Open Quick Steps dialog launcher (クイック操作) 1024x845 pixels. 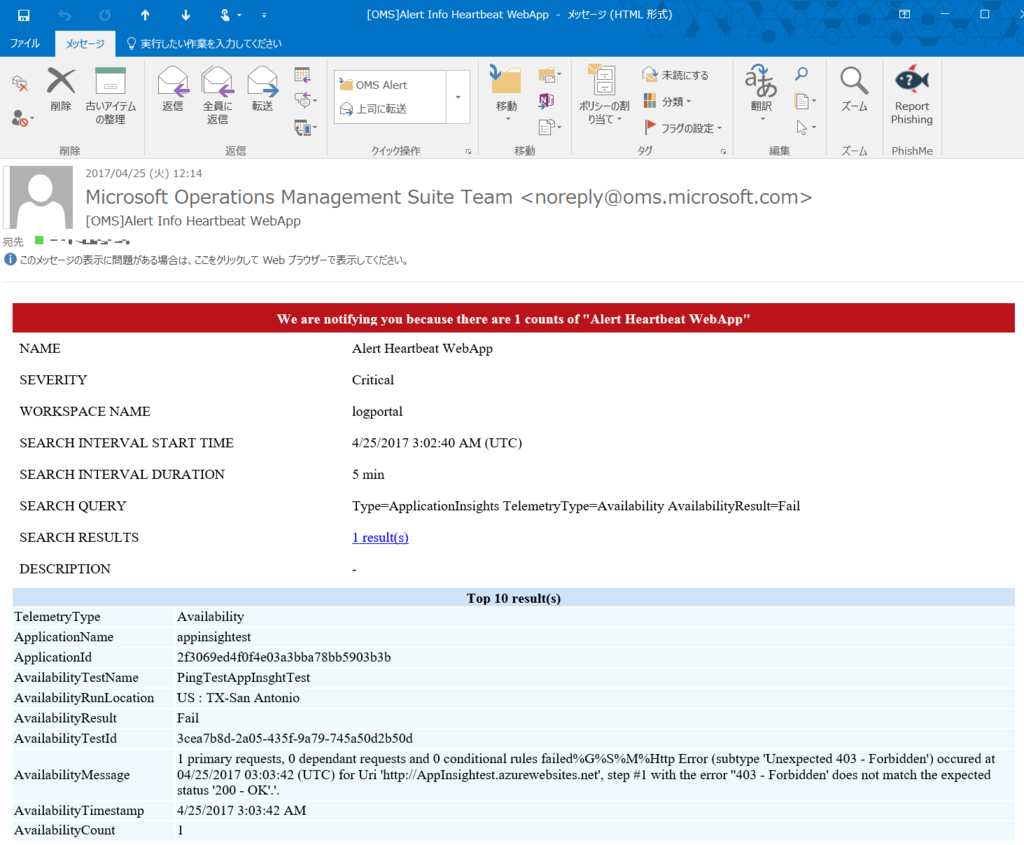click(x=468, y=151)
